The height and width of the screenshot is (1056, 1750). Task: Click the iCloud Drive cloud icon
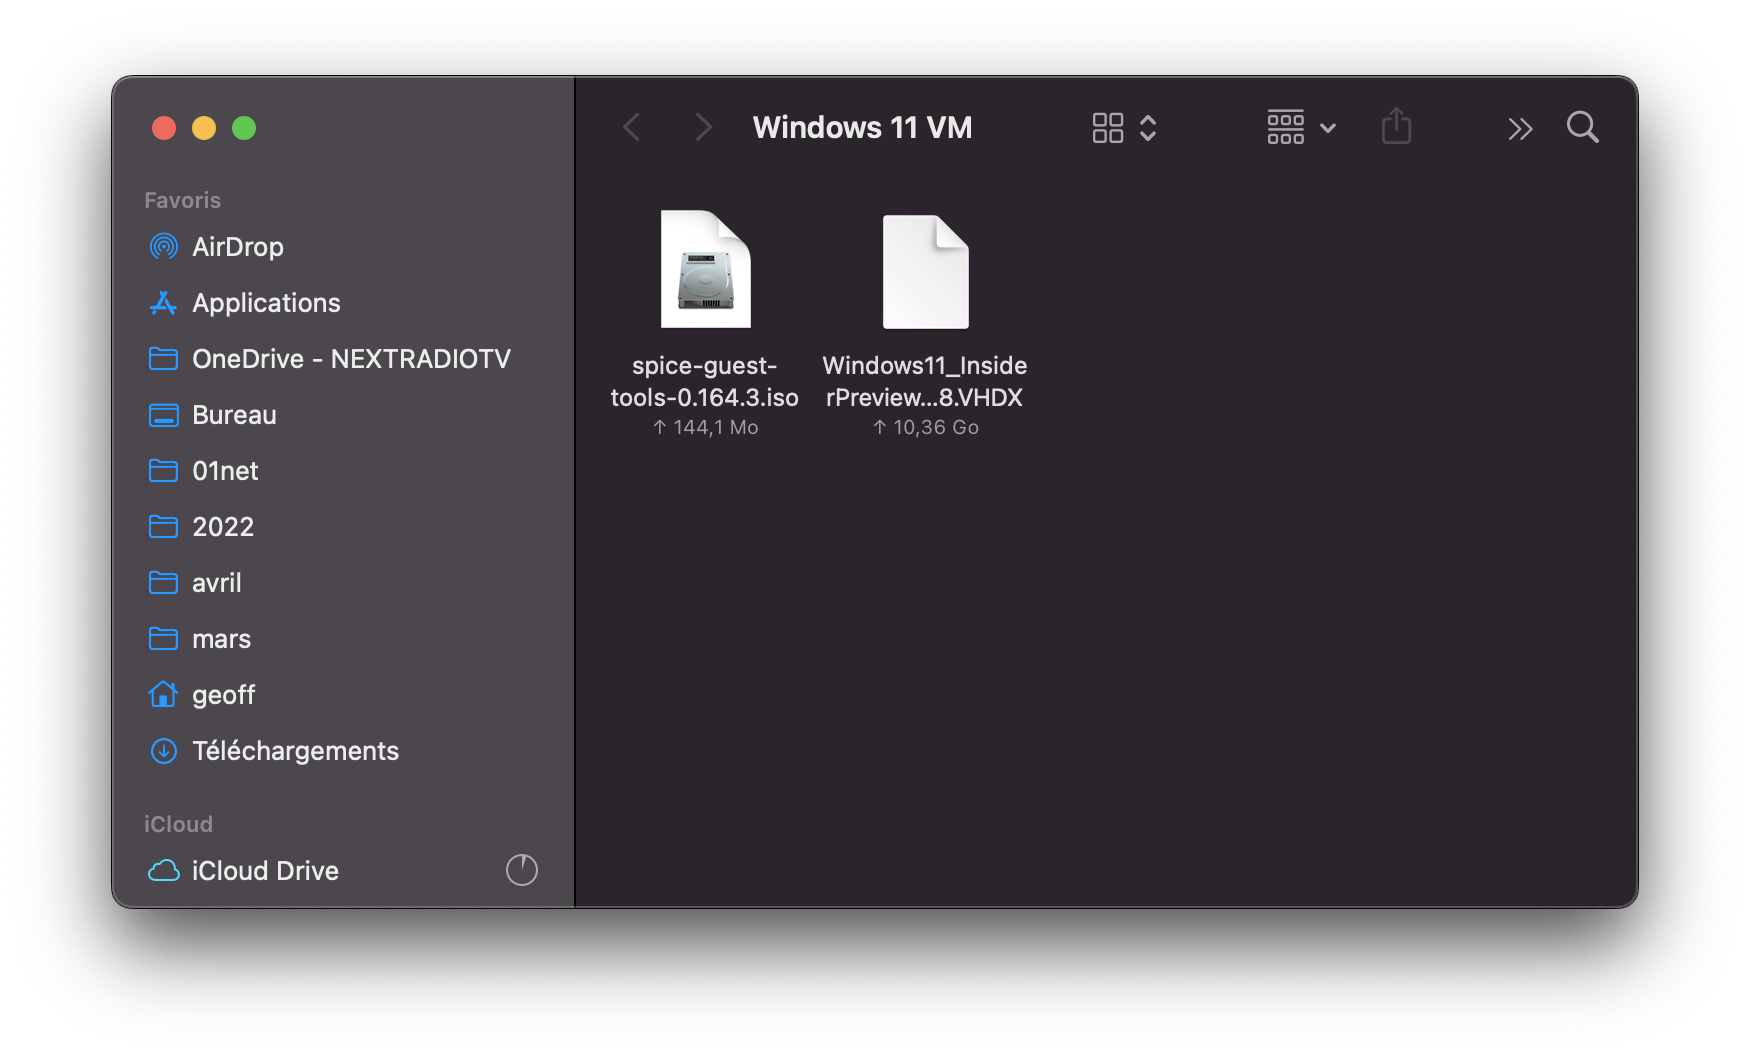[x=164, y=870]
